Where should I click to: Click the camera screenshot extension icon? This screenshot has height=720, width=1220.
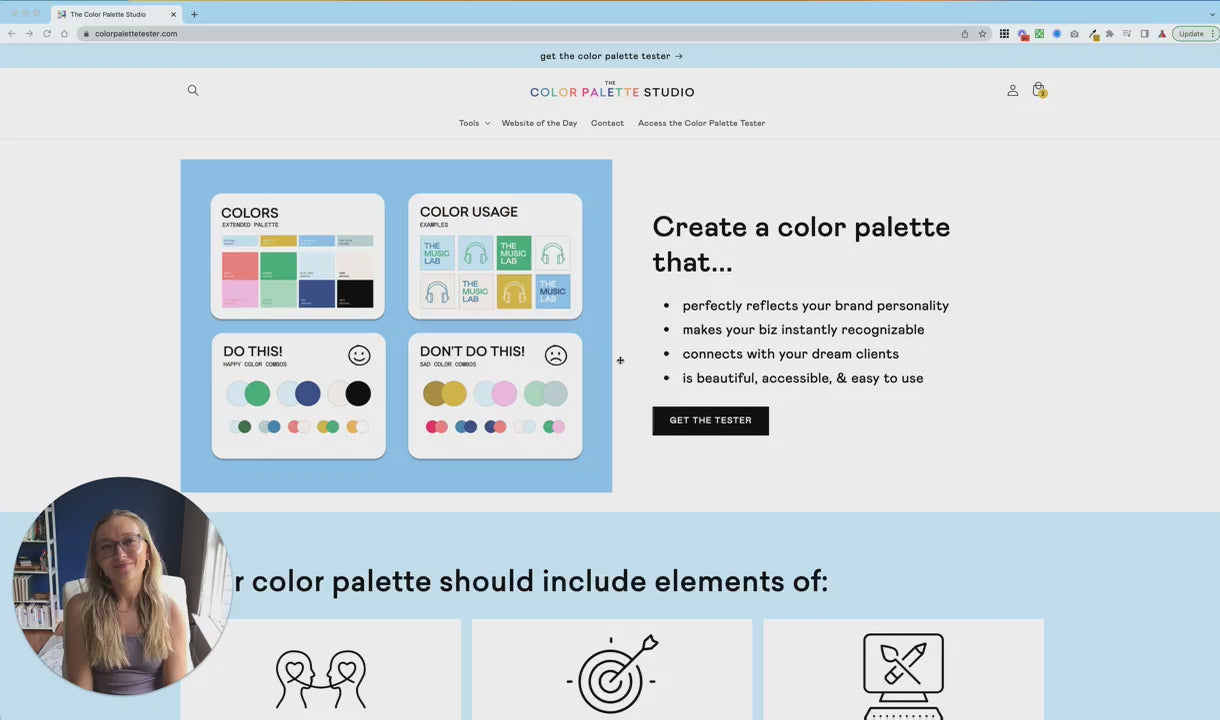click(1074, 33)
